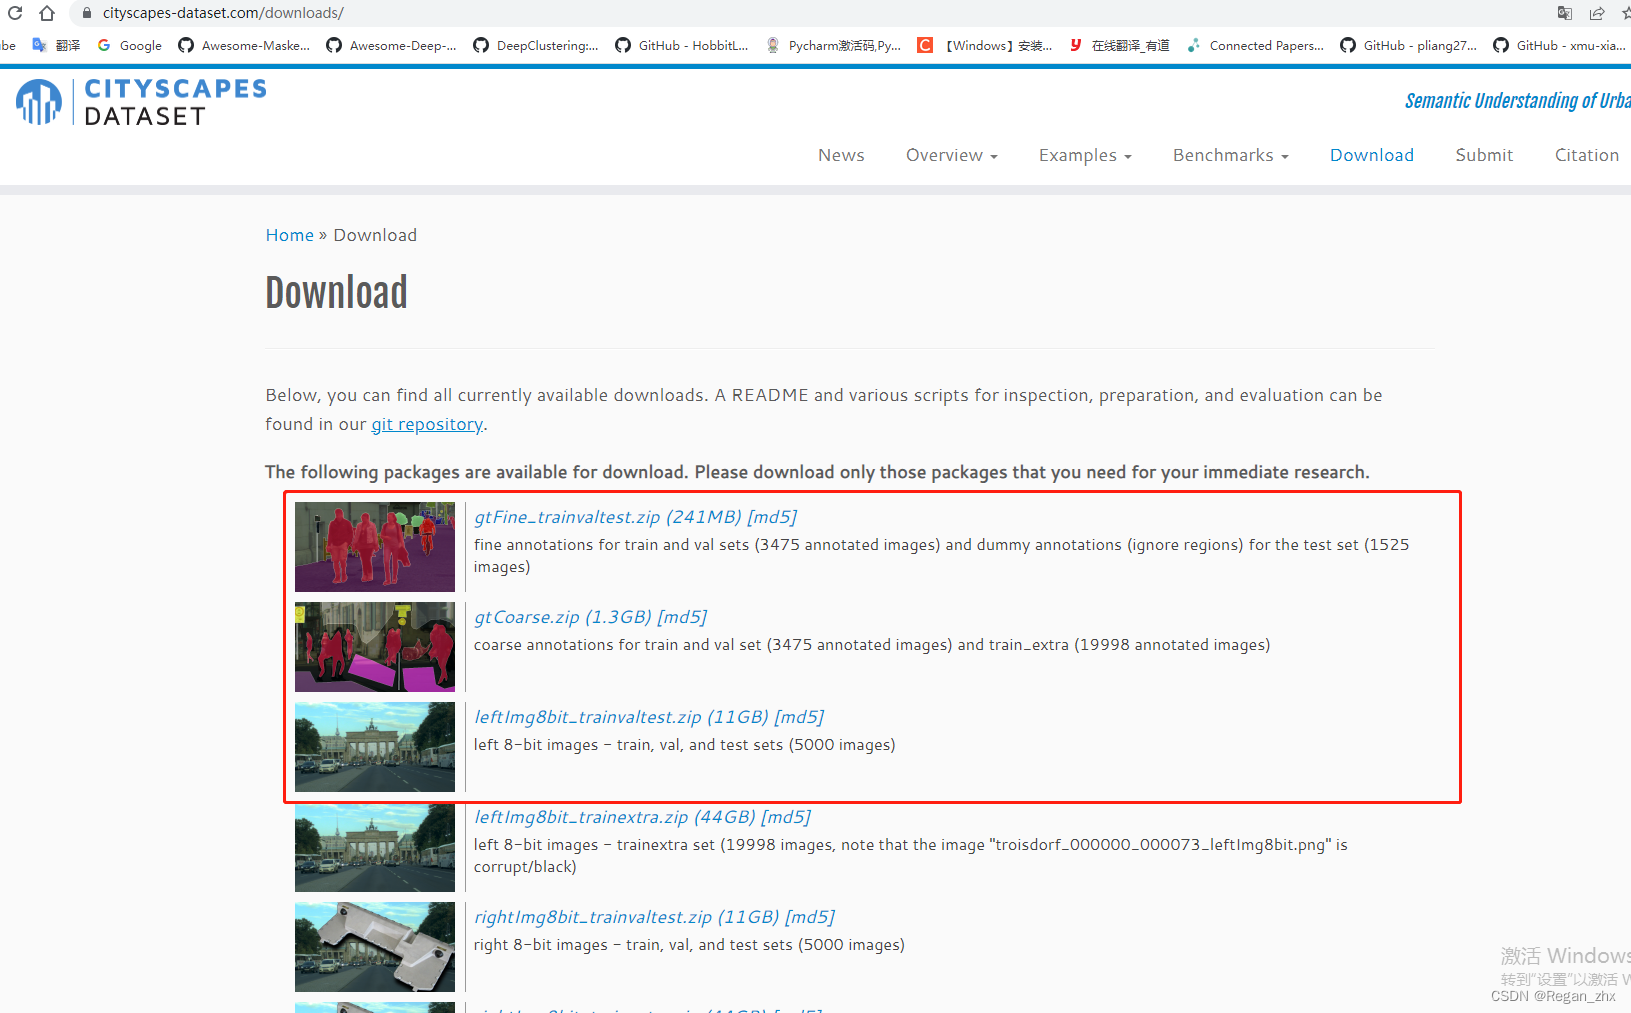Click the share icon in address bar
Image resolution: width=1631 pixels, height=1013 pixels.
coord(1597,13)
